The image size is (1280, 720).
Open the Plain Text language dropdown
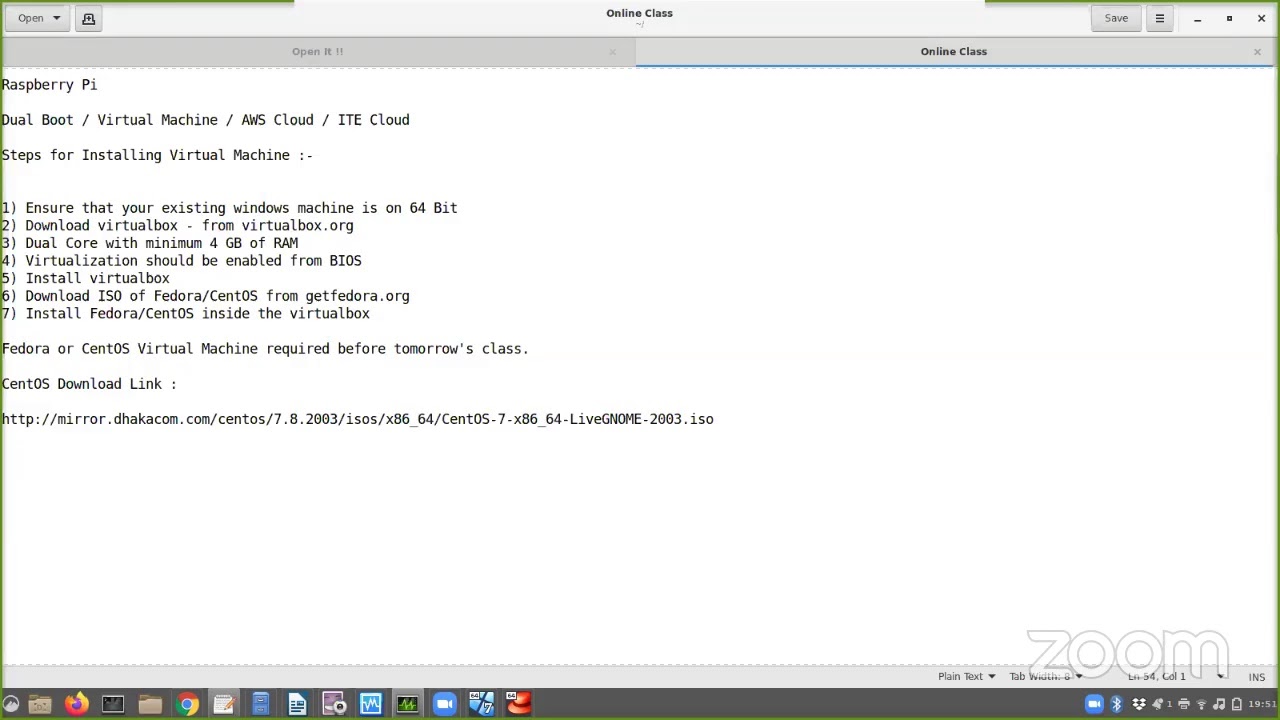point(966,677)
